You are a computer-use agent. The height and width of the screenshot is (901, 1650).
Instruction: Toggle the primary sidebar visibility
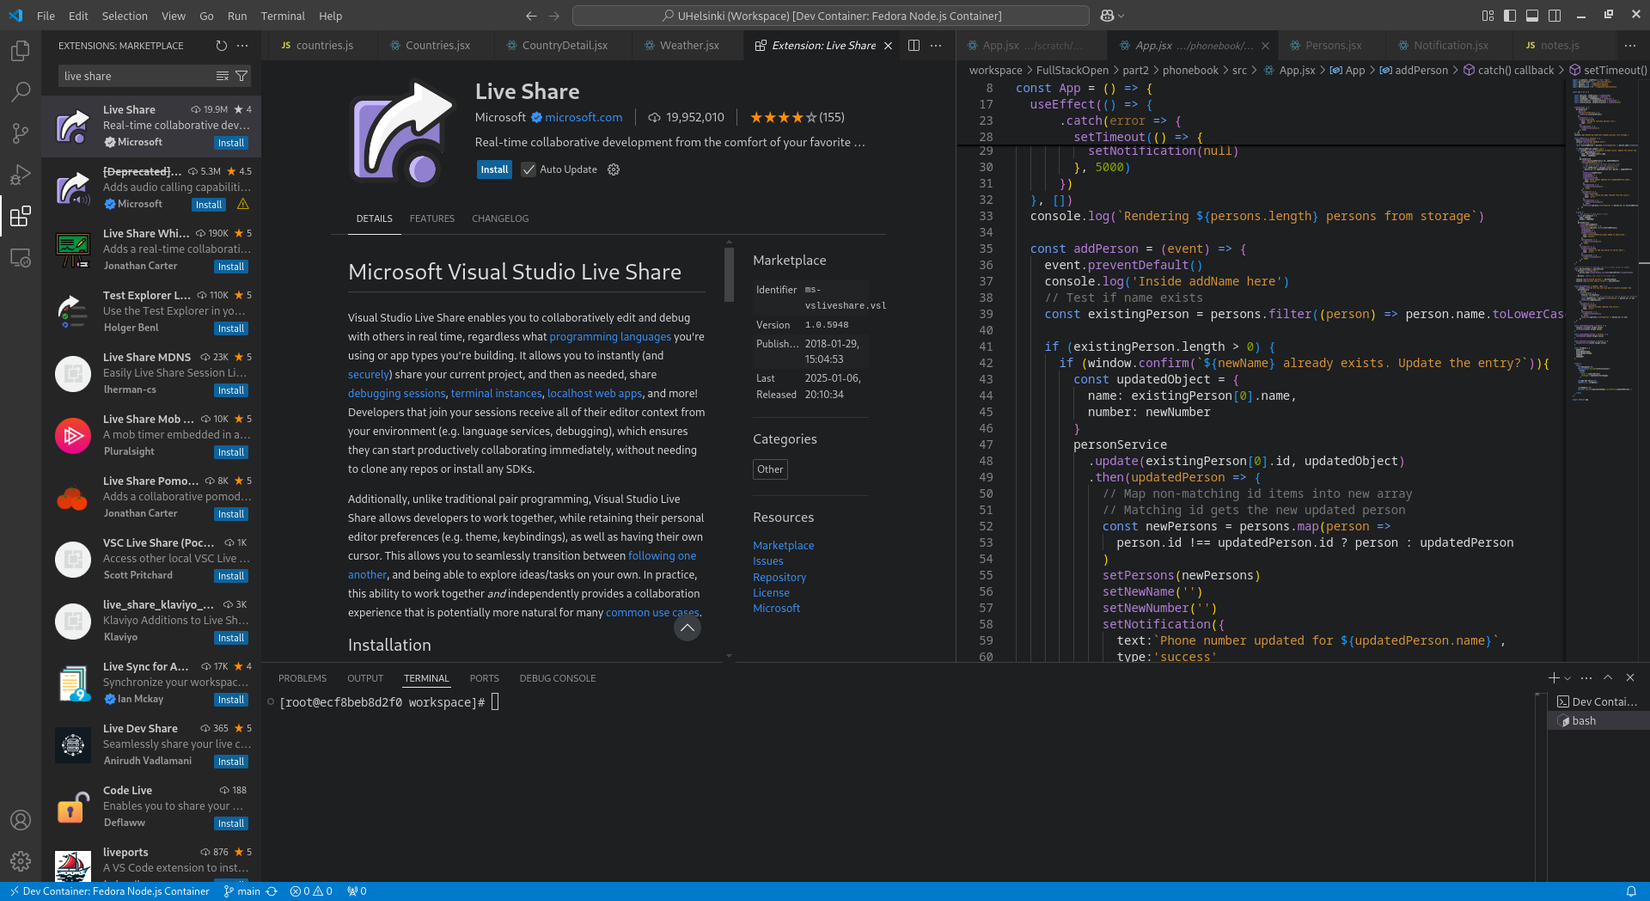[1509, 15]
